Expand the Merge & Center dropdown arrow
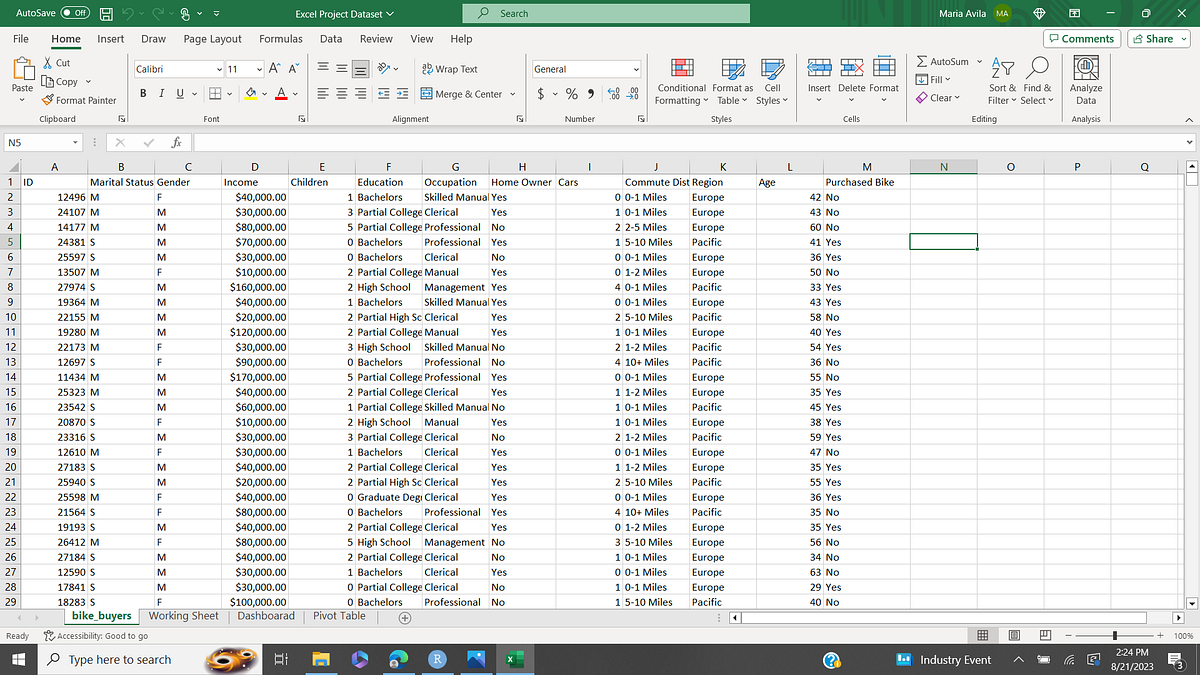 tap(513, 94)
